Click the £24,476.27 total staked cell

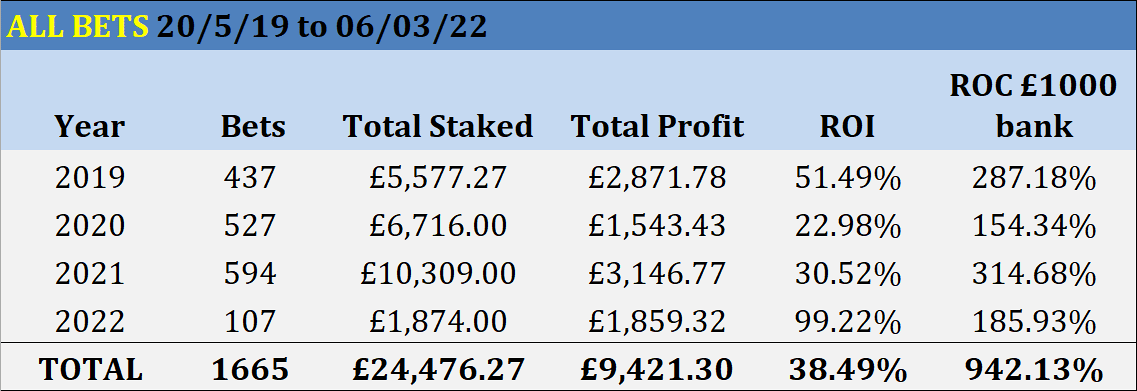point(438,369)
